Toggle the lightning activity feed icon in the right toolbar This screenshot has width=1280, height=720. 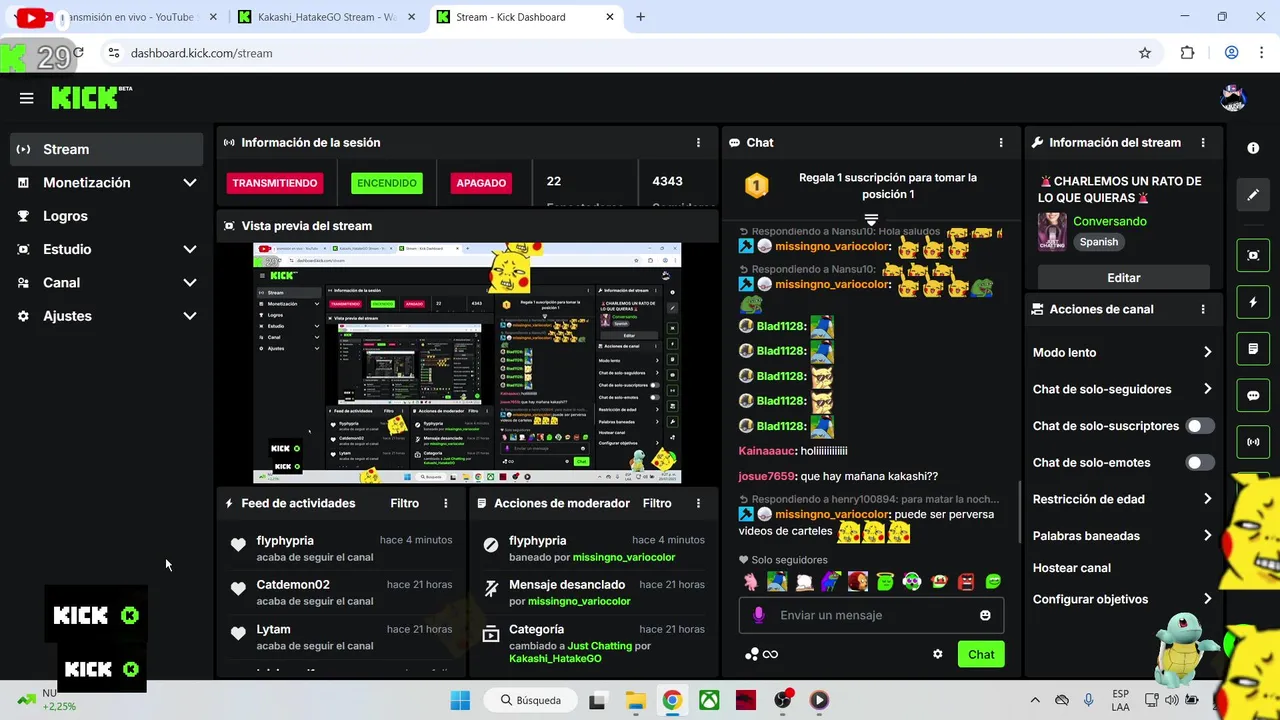(x=1253, y=302)
